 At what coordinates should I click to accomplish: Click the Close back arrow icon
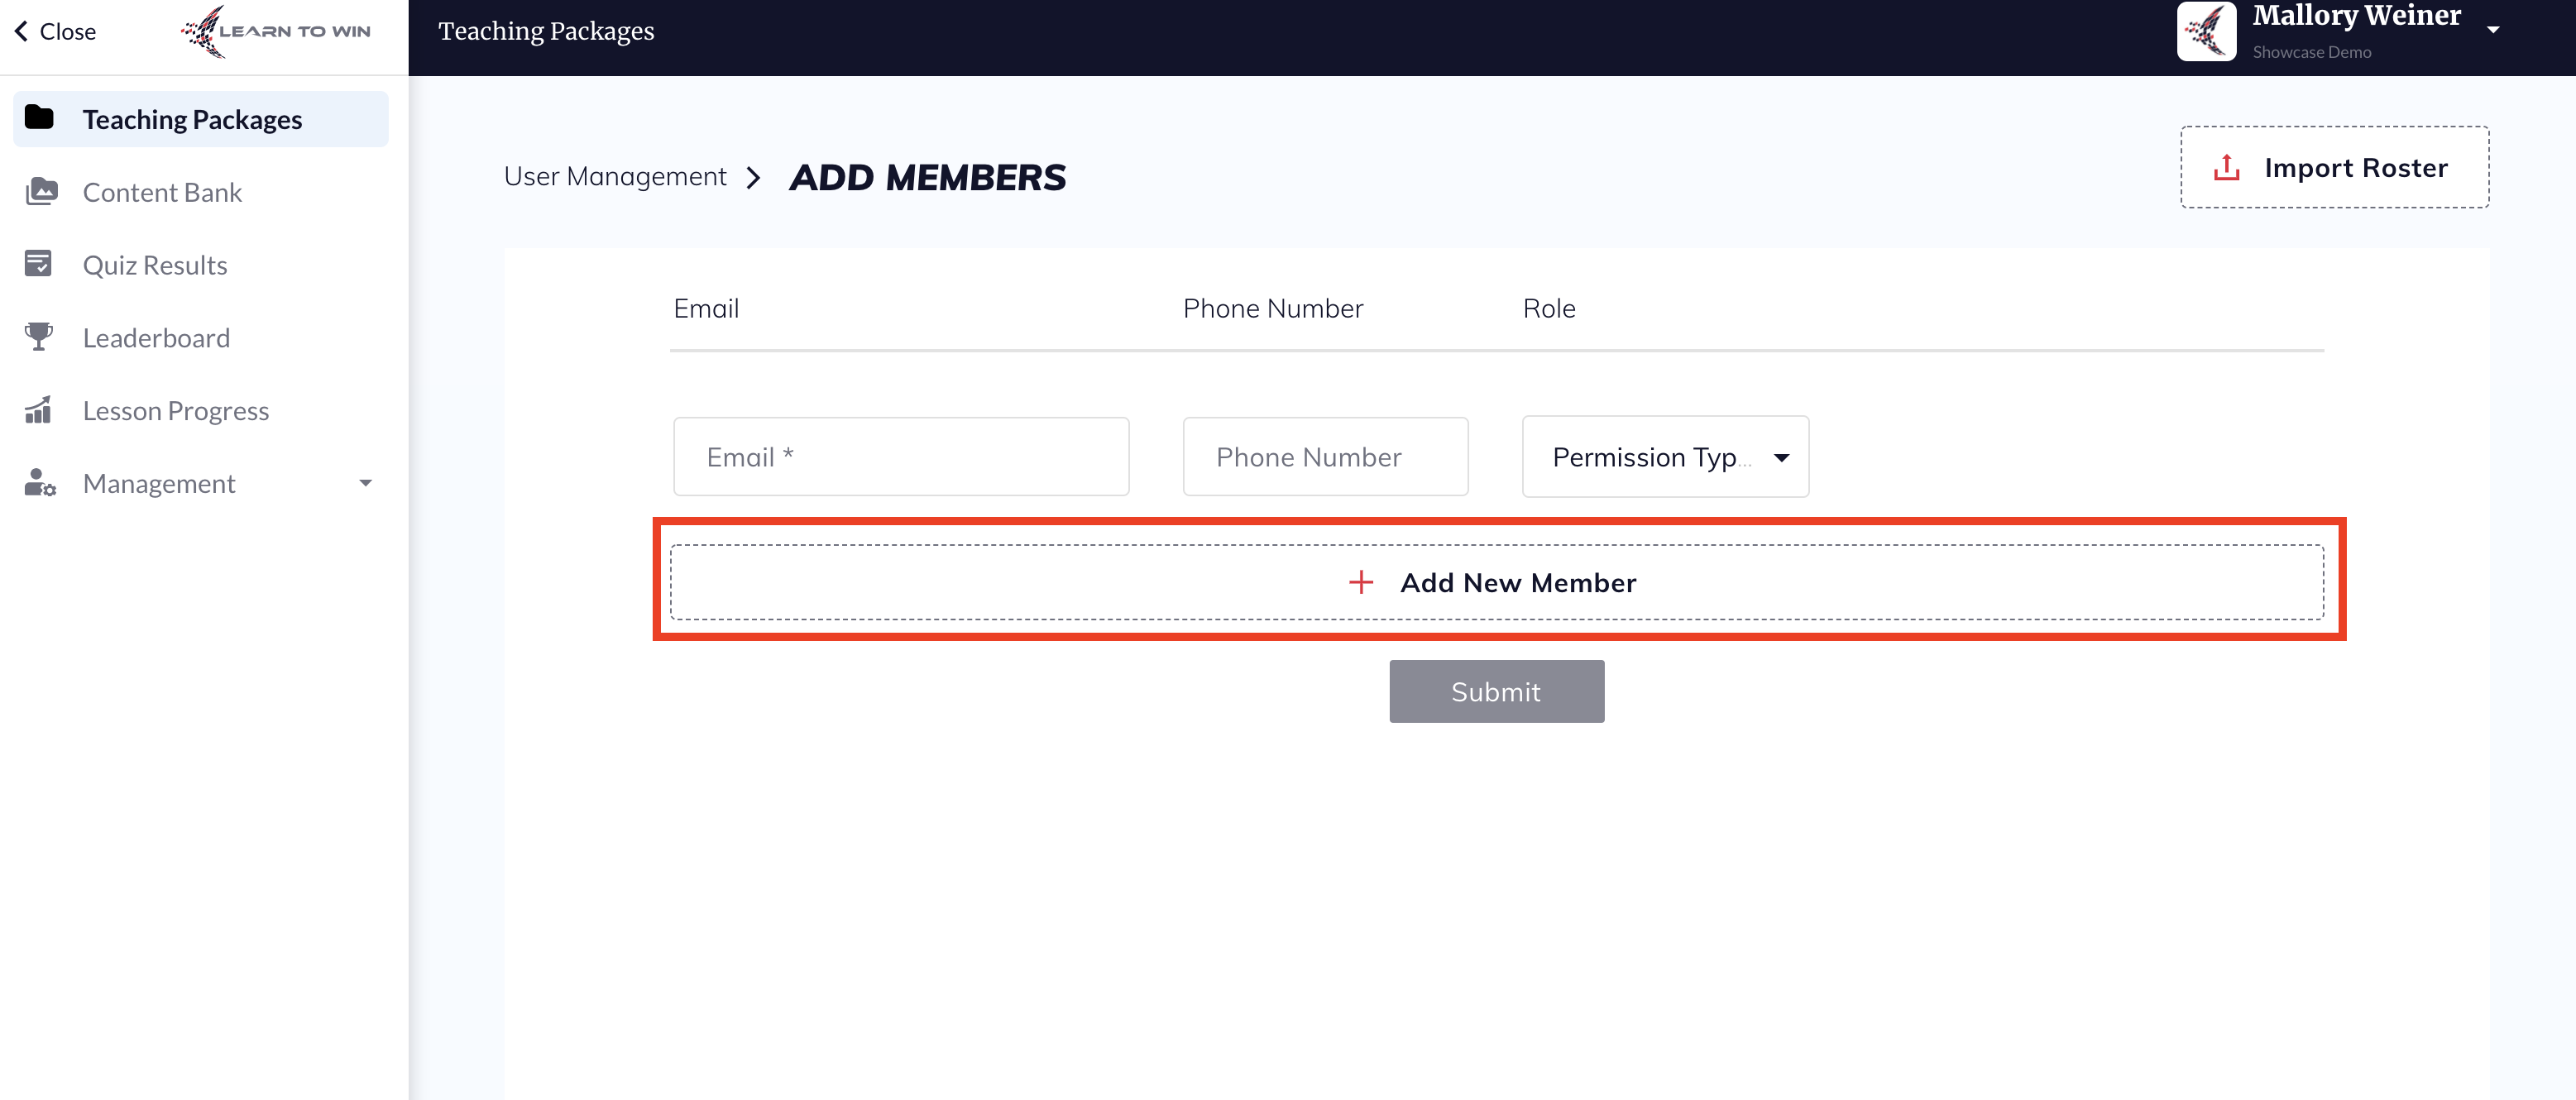(21, 32)
